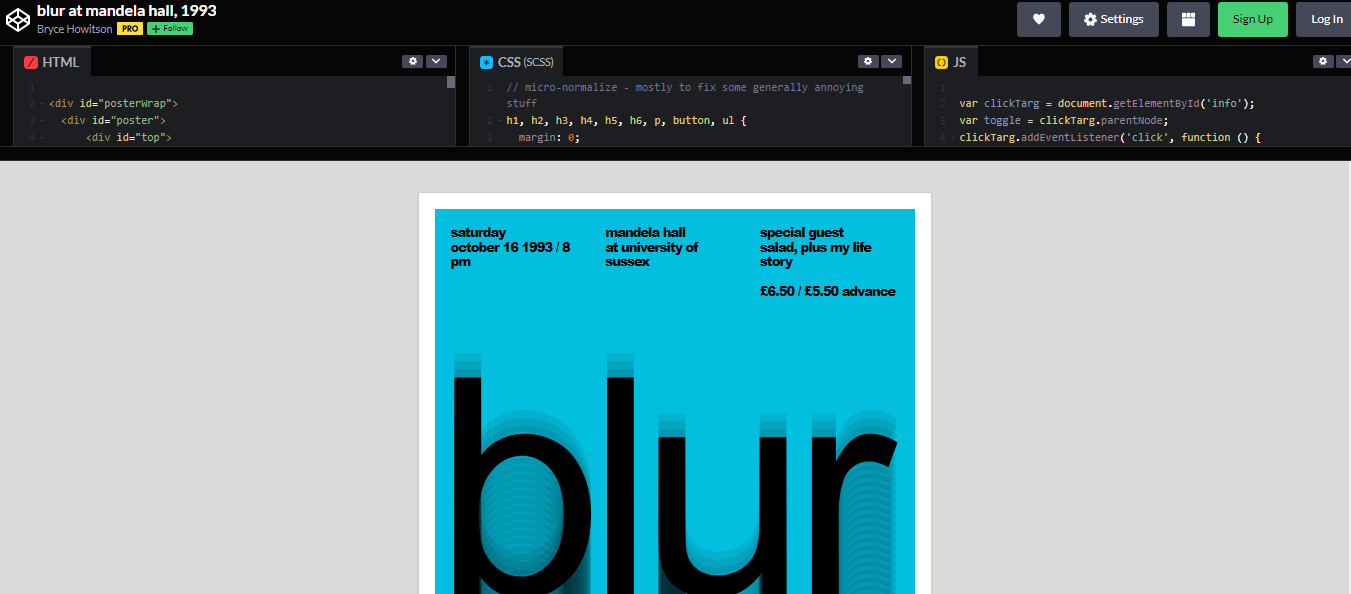Expand JS editor dropdown chevron
The width and height of the screenshot is (1351, 594).
coord(1345,61)
